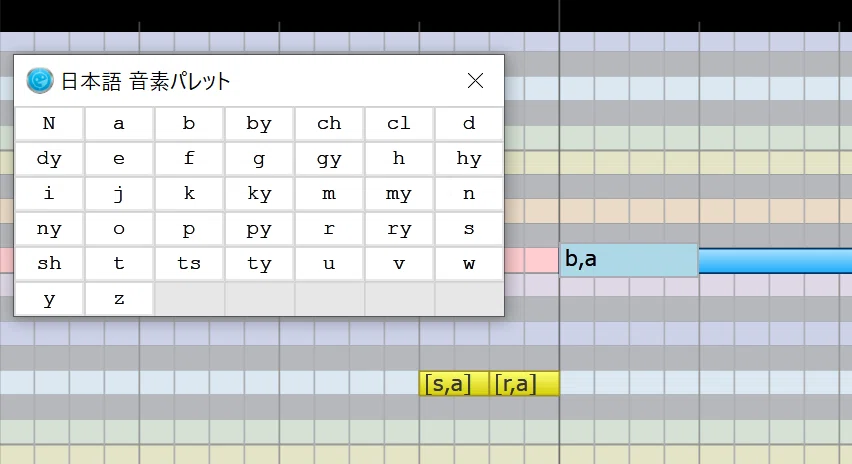Click the 'ts' phoneme button

[189, 264]
